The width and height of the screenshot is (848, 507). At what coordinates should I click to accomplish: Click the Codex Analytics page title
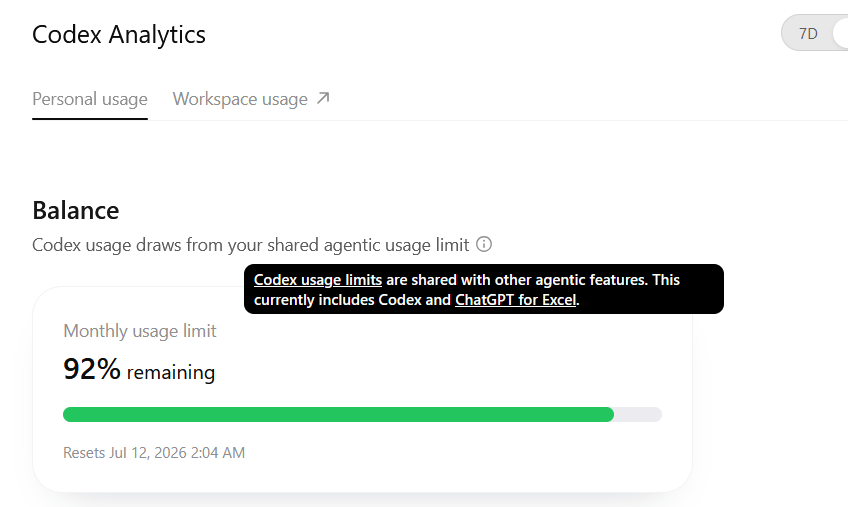pyautogui.click(x=119, y=35)
